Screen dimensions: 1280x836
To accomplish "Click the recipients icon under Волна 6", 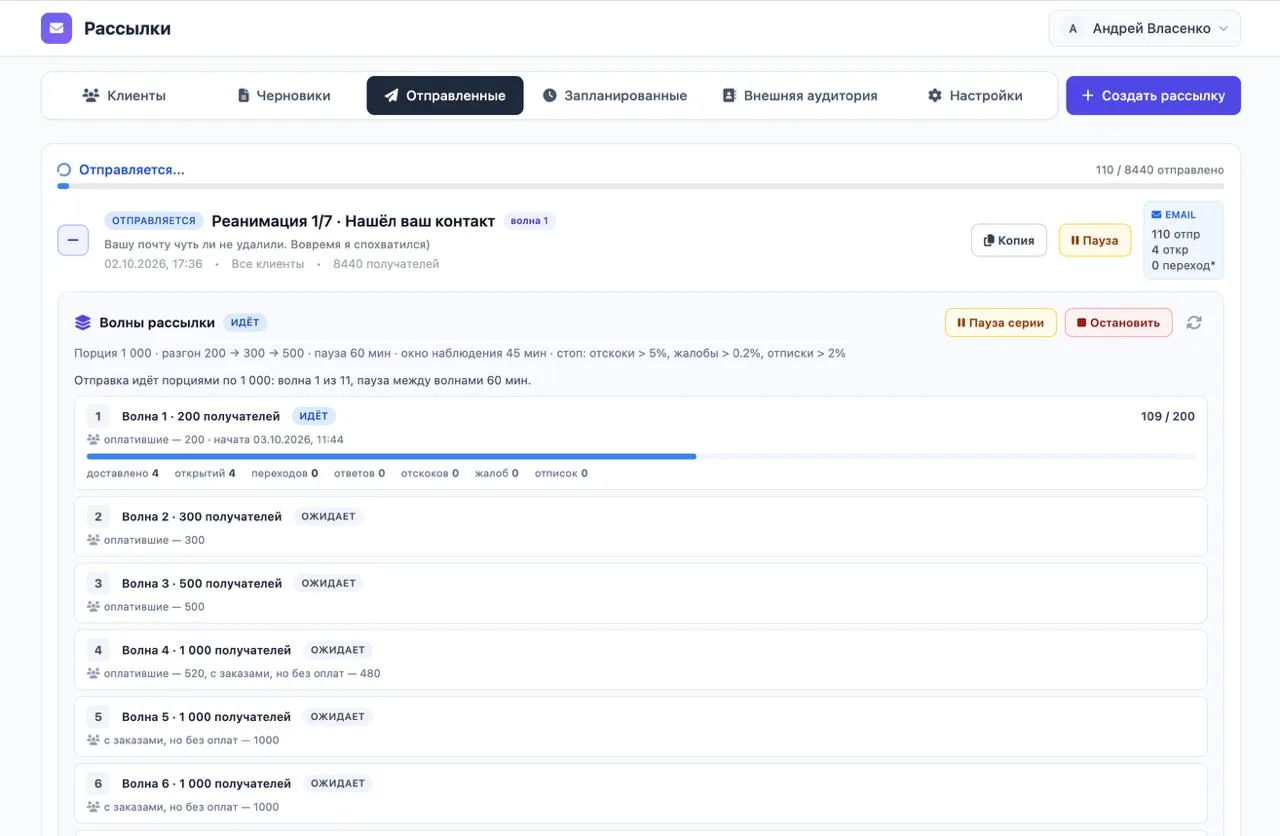I will pos(93,807).
